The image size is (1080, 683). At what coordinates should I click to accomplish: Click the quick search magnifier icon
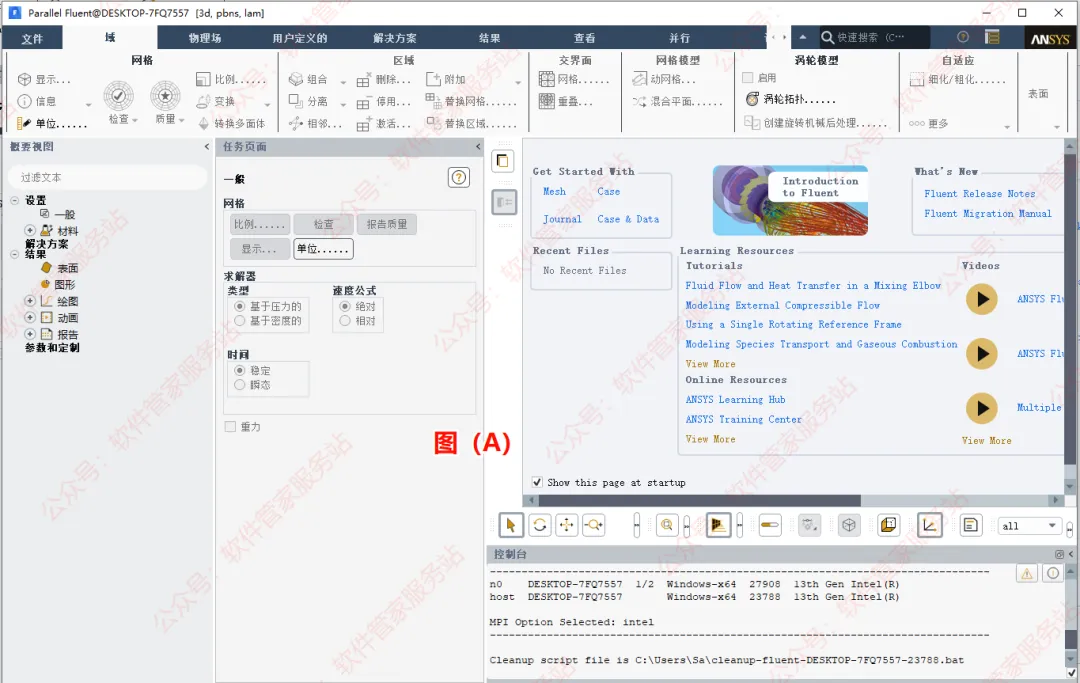pos(827,37)
